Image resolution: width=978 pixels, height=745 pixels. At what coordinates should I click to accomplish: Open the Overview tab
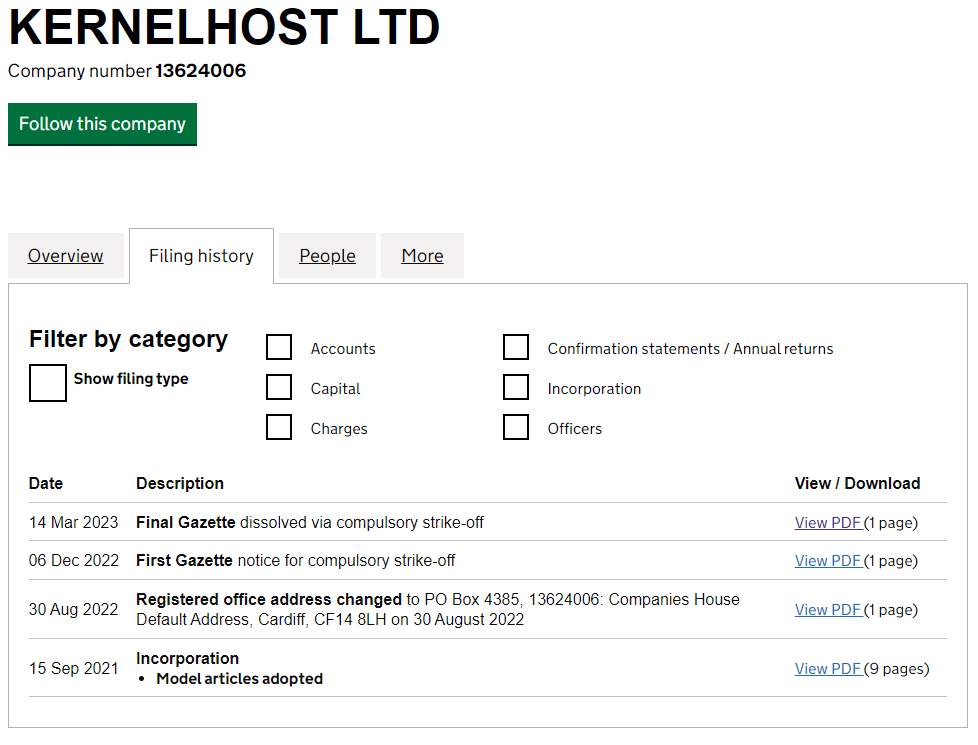pyautogui.click(x=65, y=256)
